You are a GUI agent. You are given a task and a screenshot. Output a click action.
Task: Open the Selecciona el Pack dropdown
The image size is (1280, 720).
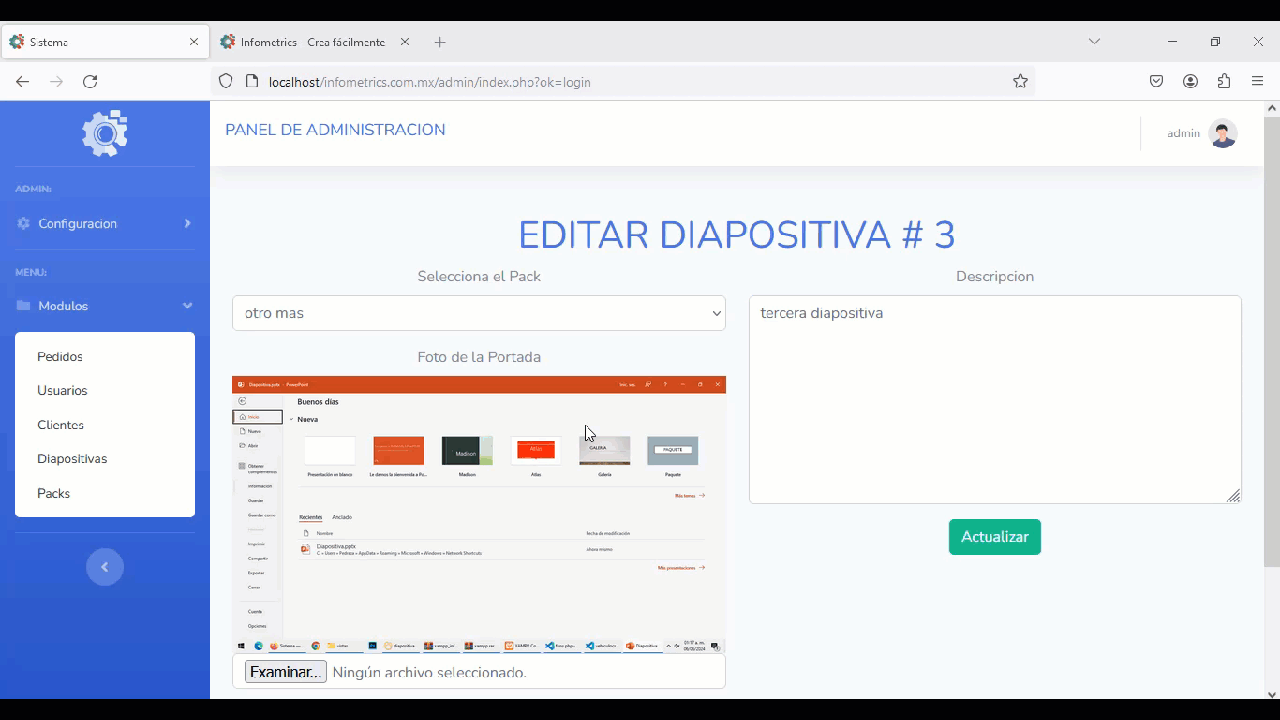(x=479, y=313)
